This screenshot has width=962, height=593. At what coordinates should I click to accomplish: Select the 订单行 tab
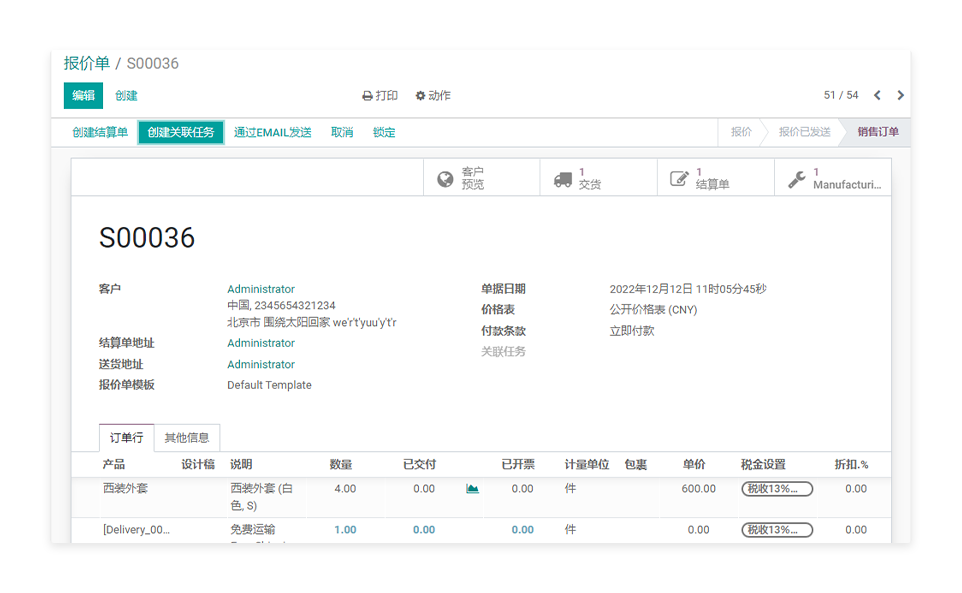coord(126,438)
